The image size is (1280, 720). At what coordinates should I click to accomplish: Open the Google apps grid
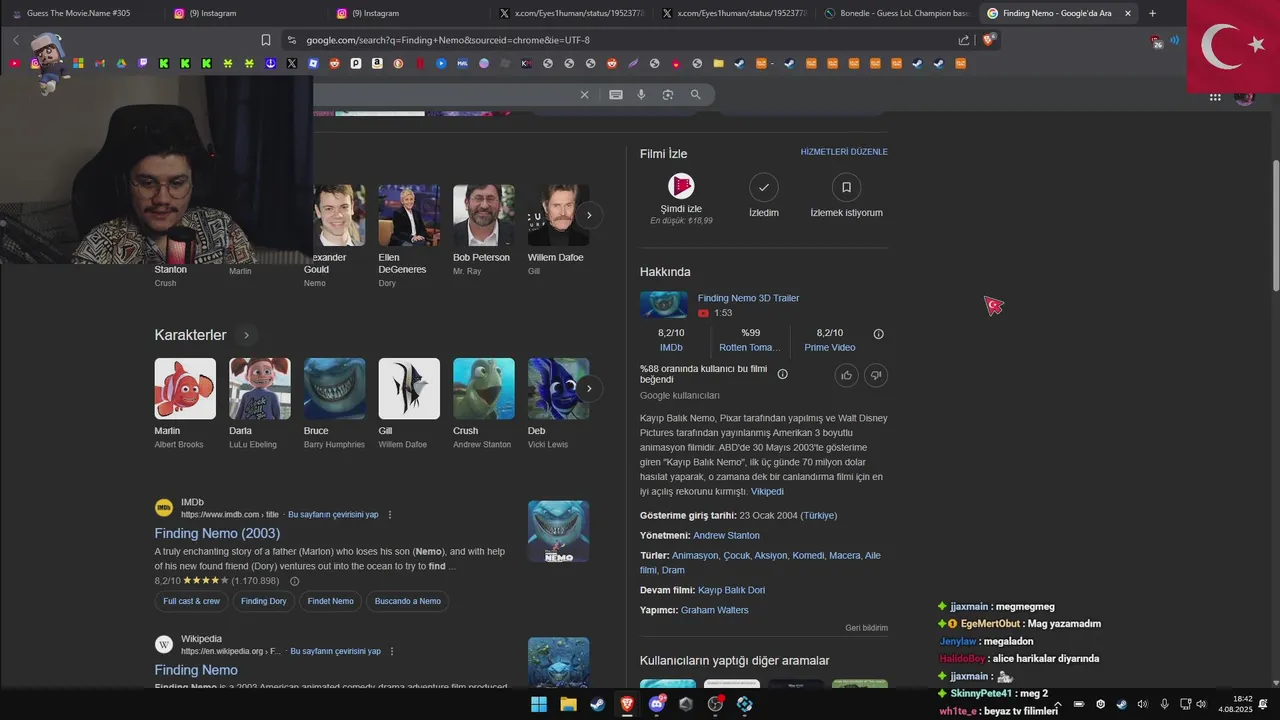pyautogui.click(x=1215, y=97)
